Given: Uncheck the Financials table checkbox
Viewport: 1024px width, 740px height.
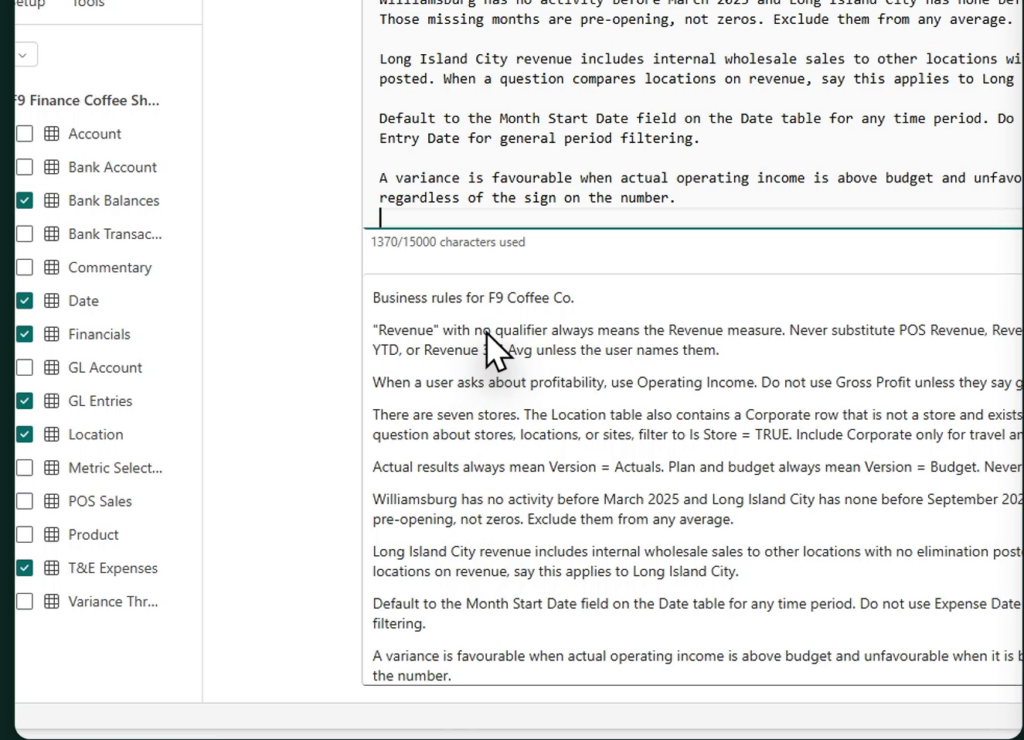Looking at the screenshot, I should click(24, 334).
